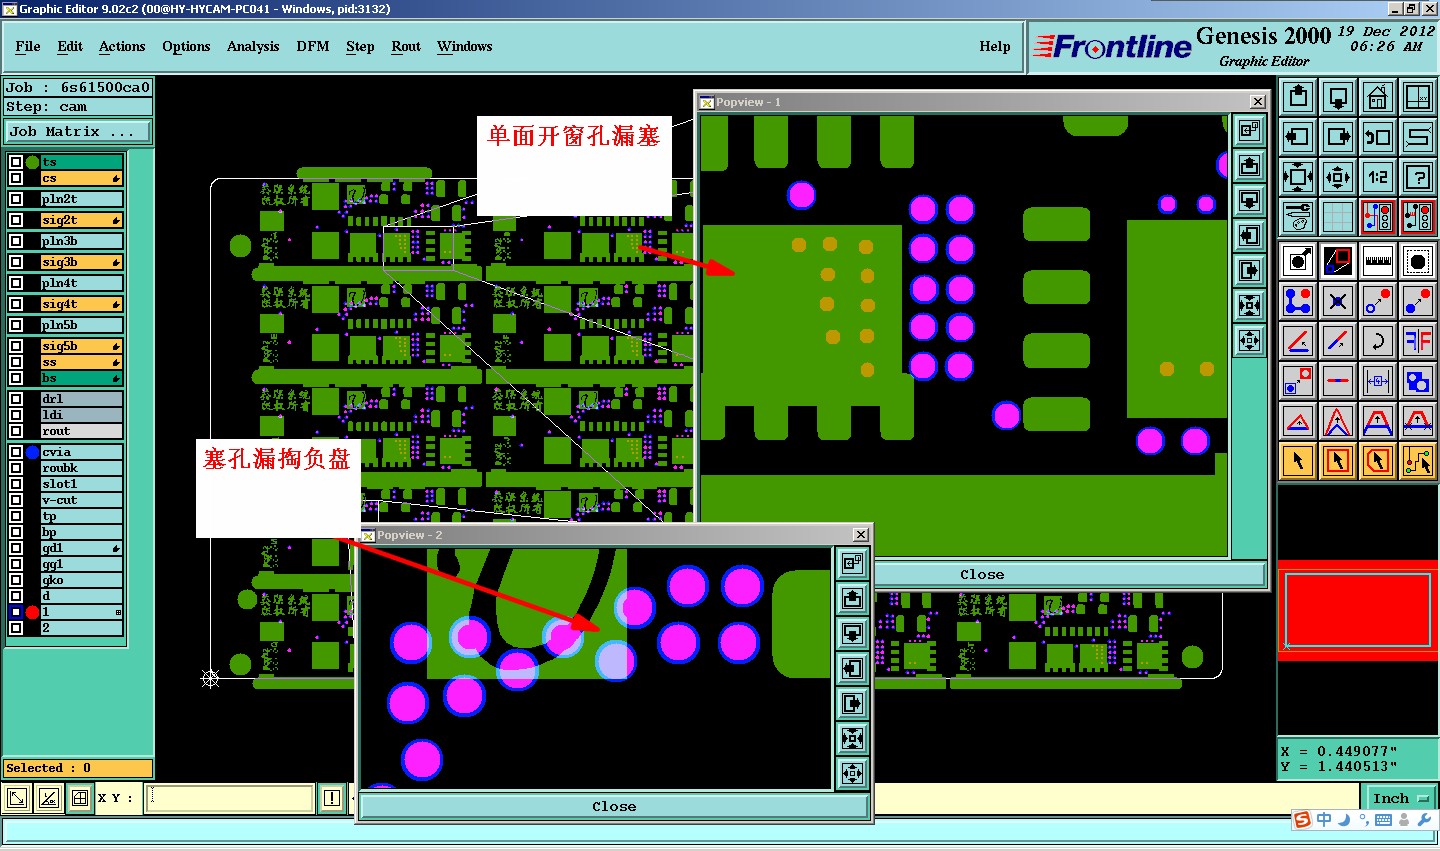Open the wrench tool options icon
Image resolution: width=1440 pixels, height=851 pixels.
[1298, 216]
